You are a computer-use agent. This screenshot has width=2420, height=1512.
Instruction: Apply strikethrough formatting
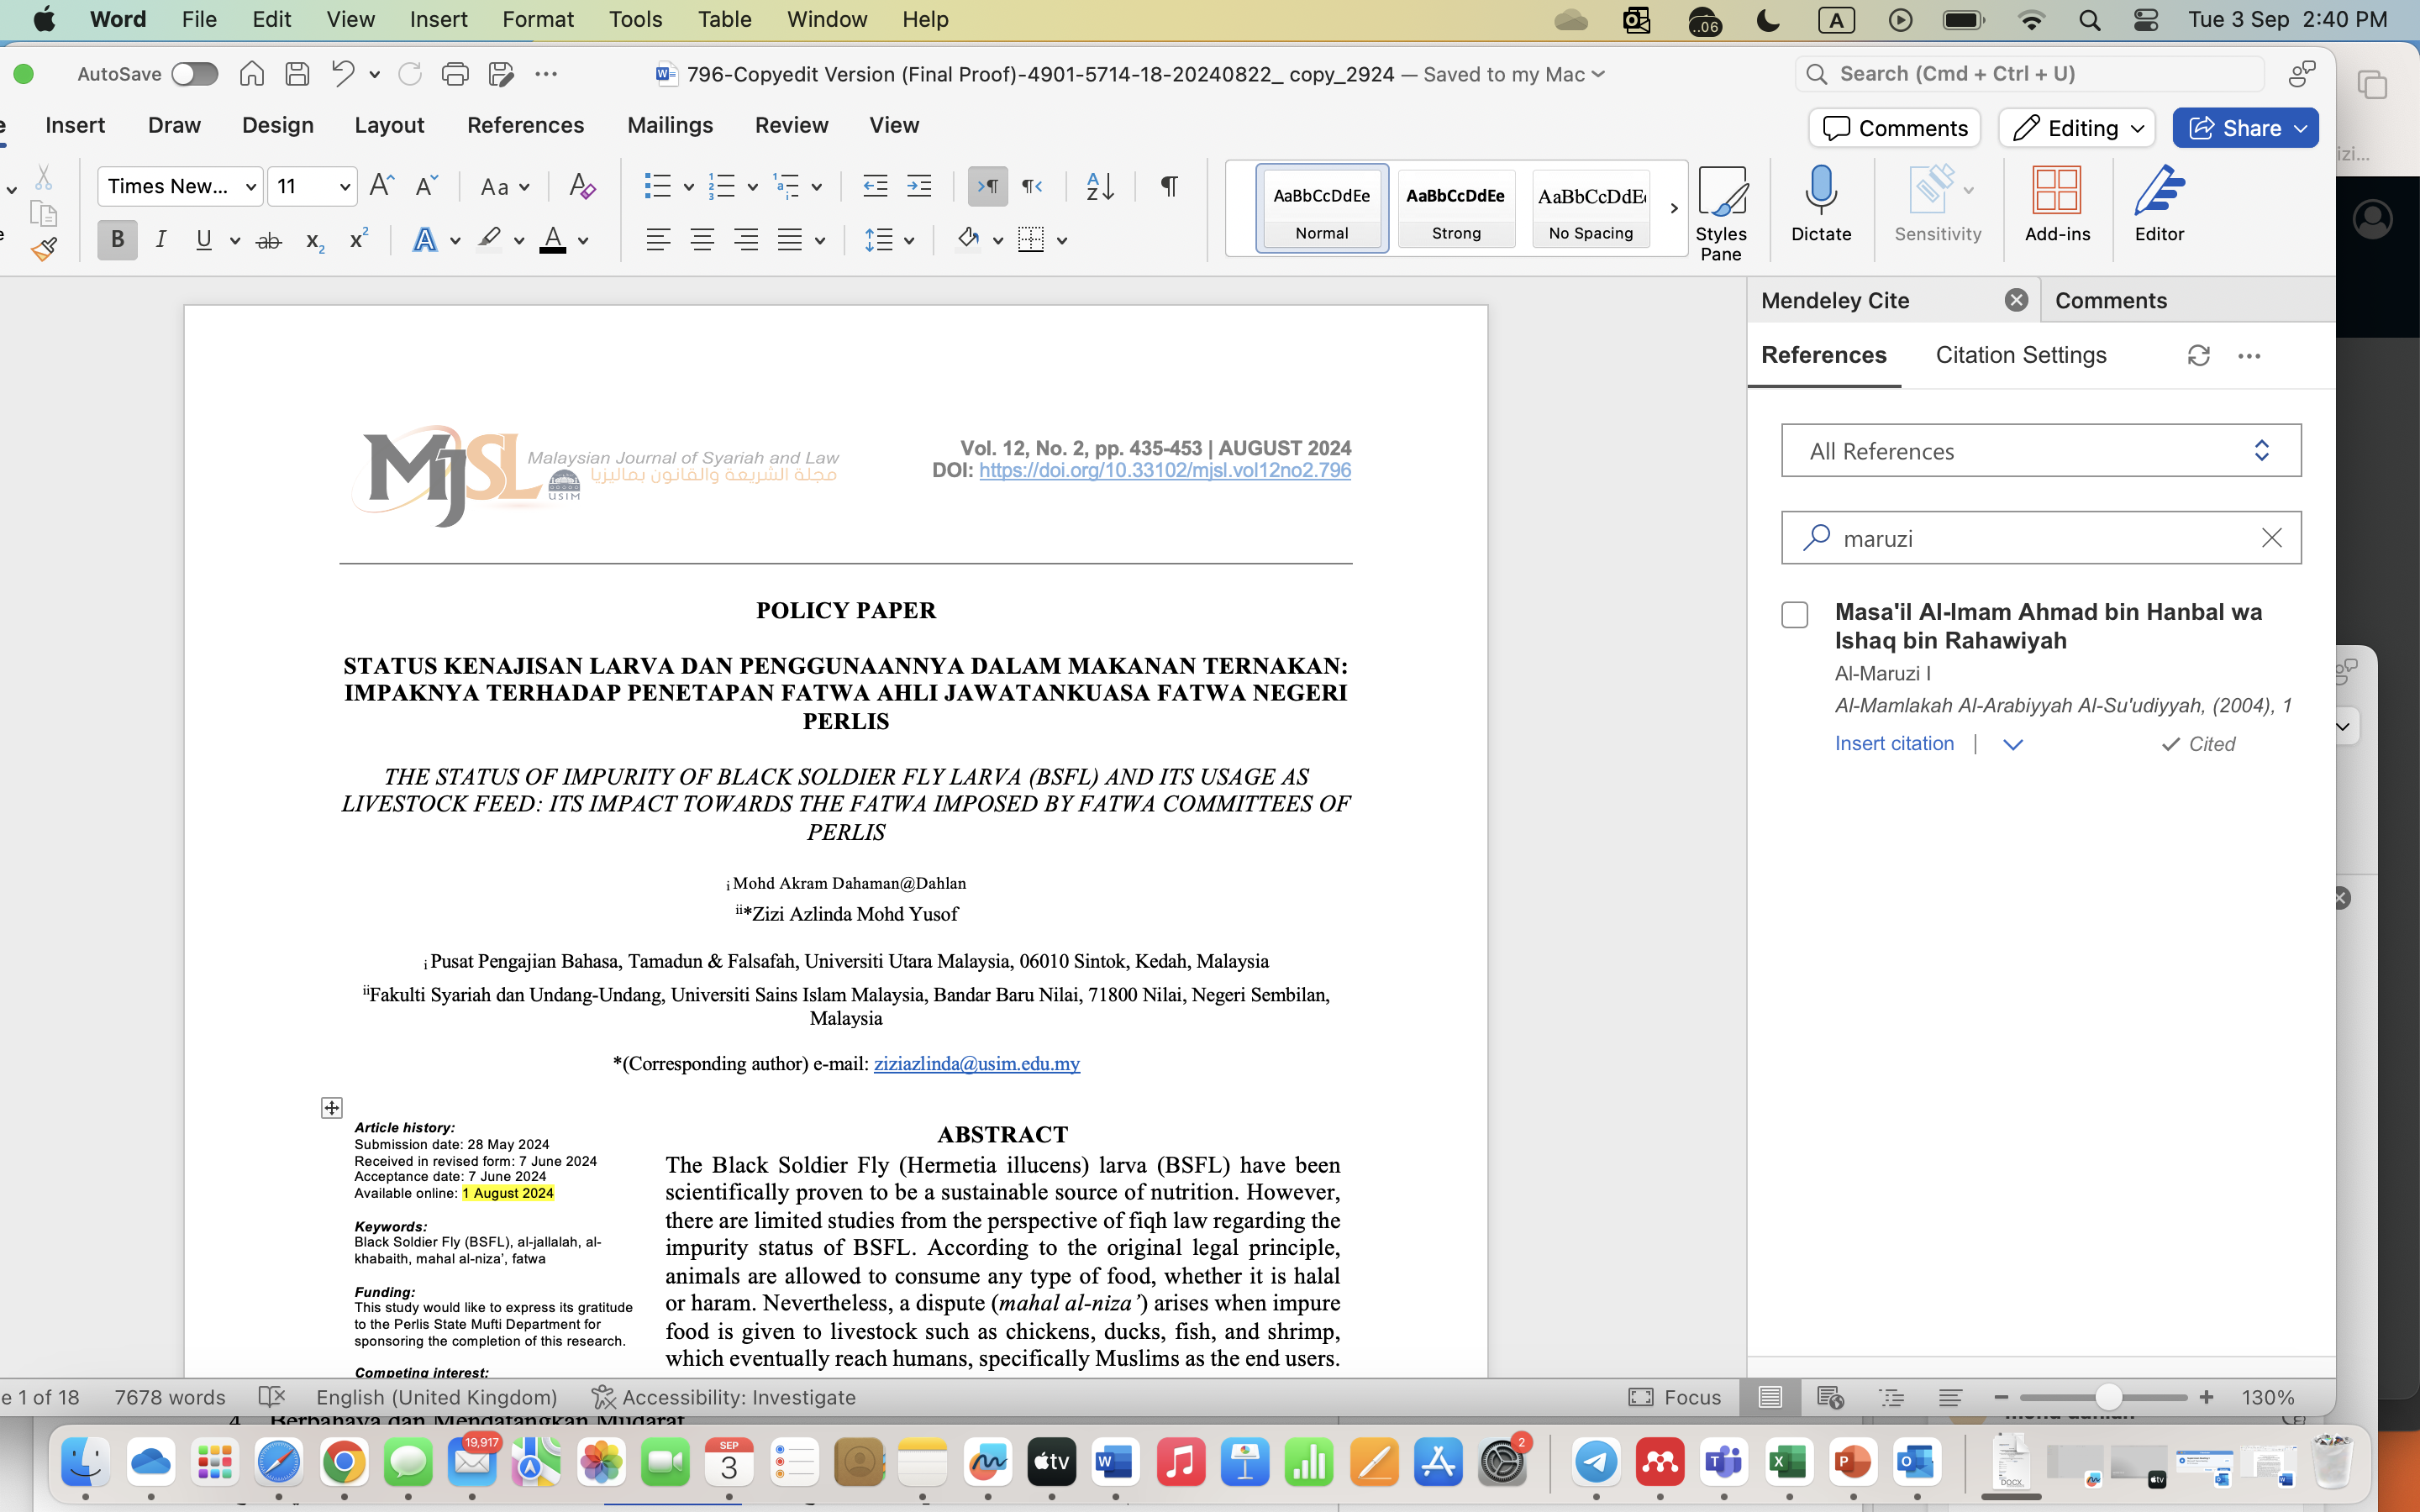tap(268, 240)
